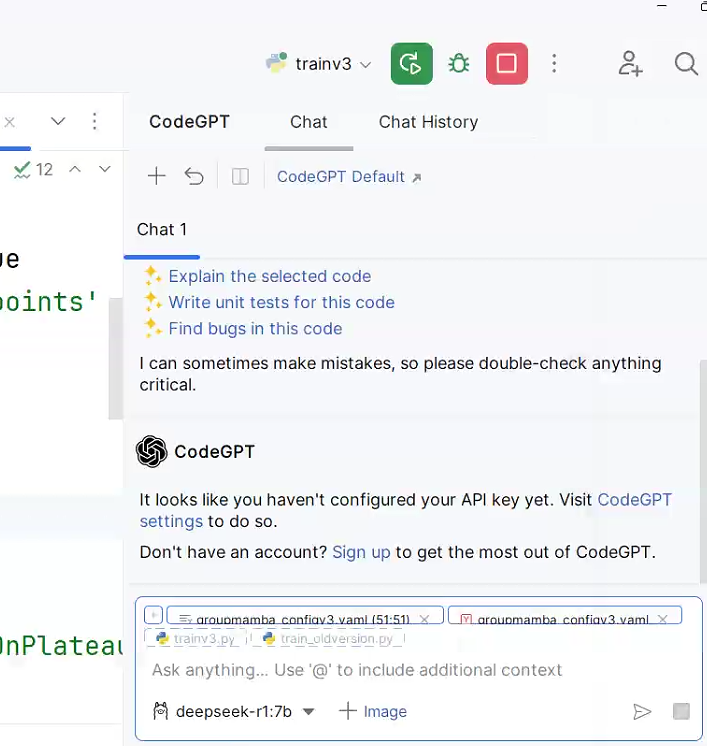Click the editor vertical scrollbar thumb
This screenshot has height=746, width=707.
(116, 359)
